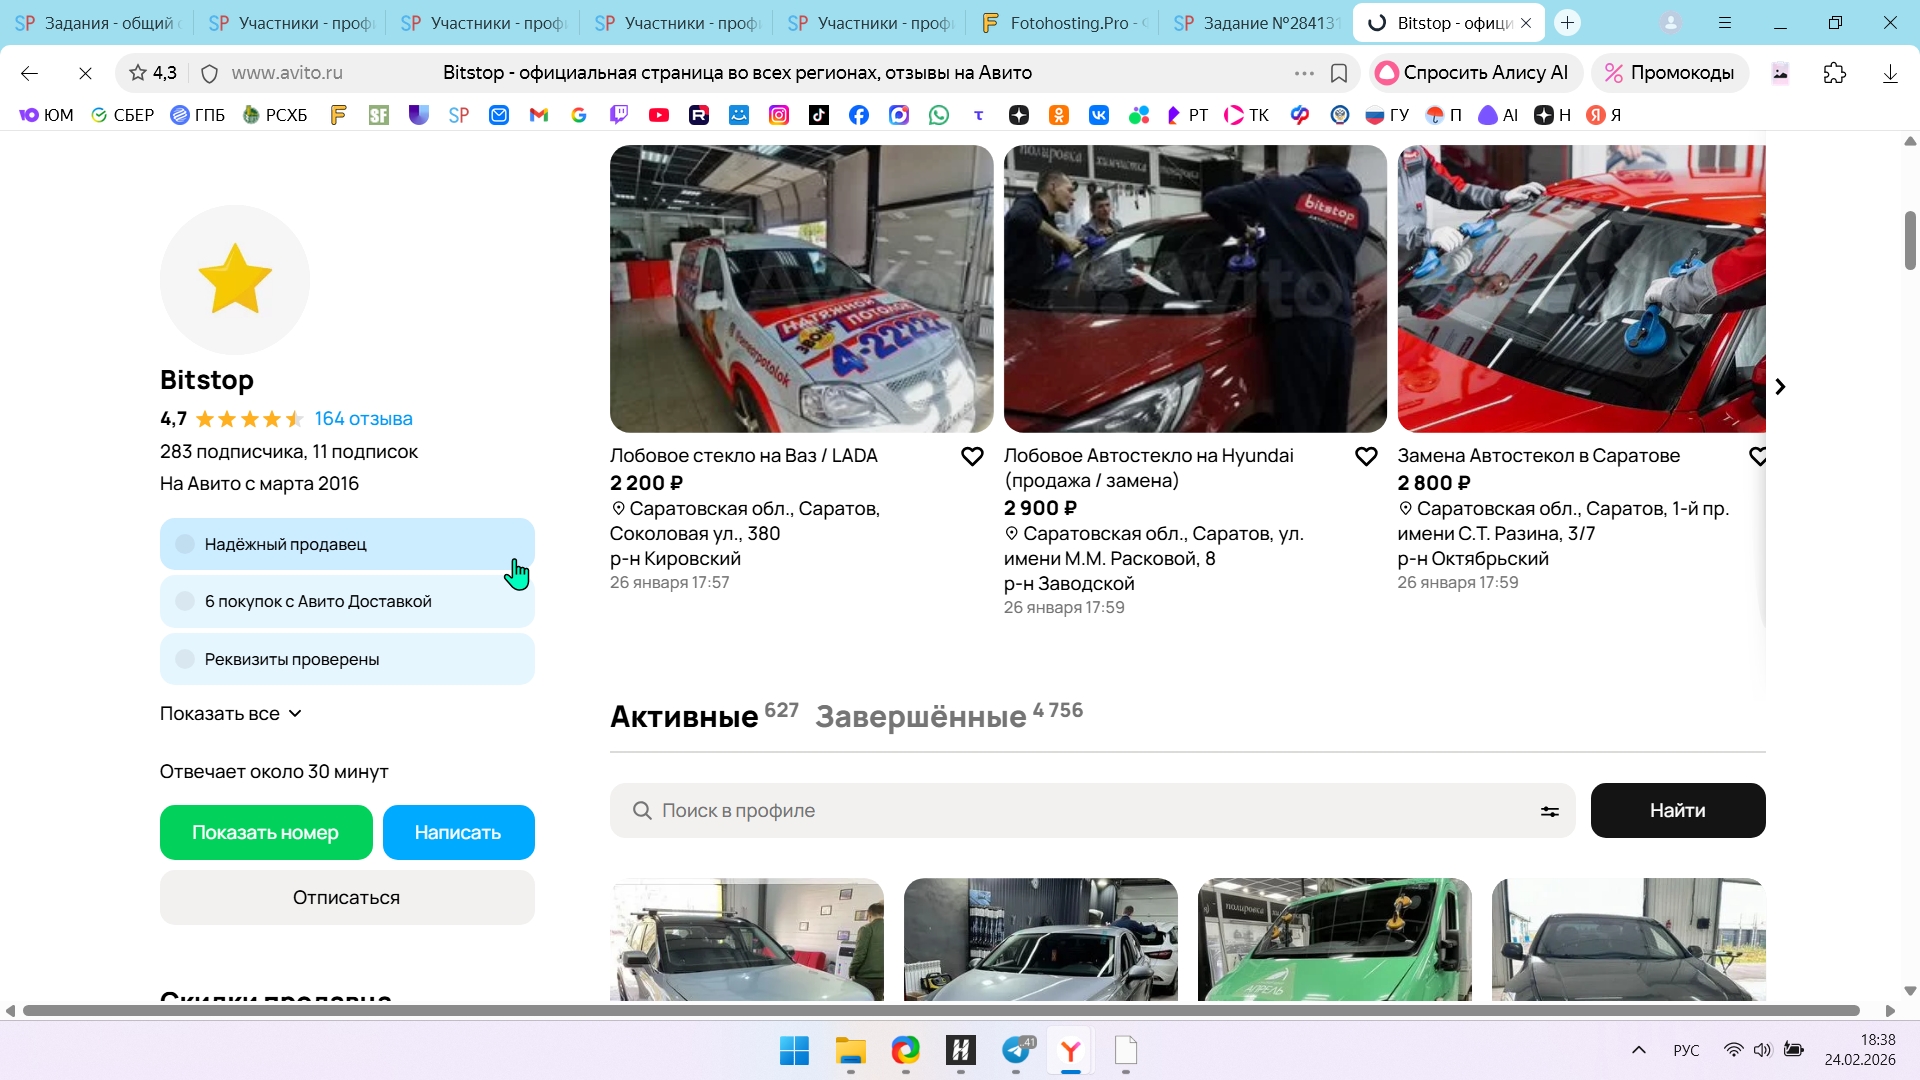Stop page loading with X icon
Image resolution: width=1920 pixels, height=1080 pixels.
click(85, 73)
